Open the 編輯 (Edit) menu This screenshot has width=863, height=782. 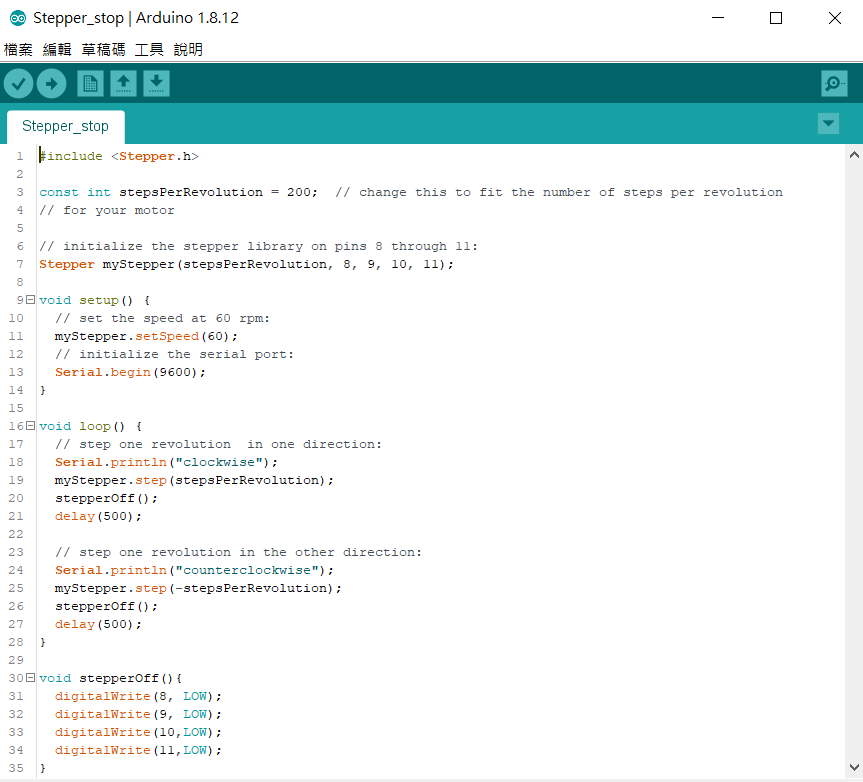pyautogui.click(x=57, y=49)
